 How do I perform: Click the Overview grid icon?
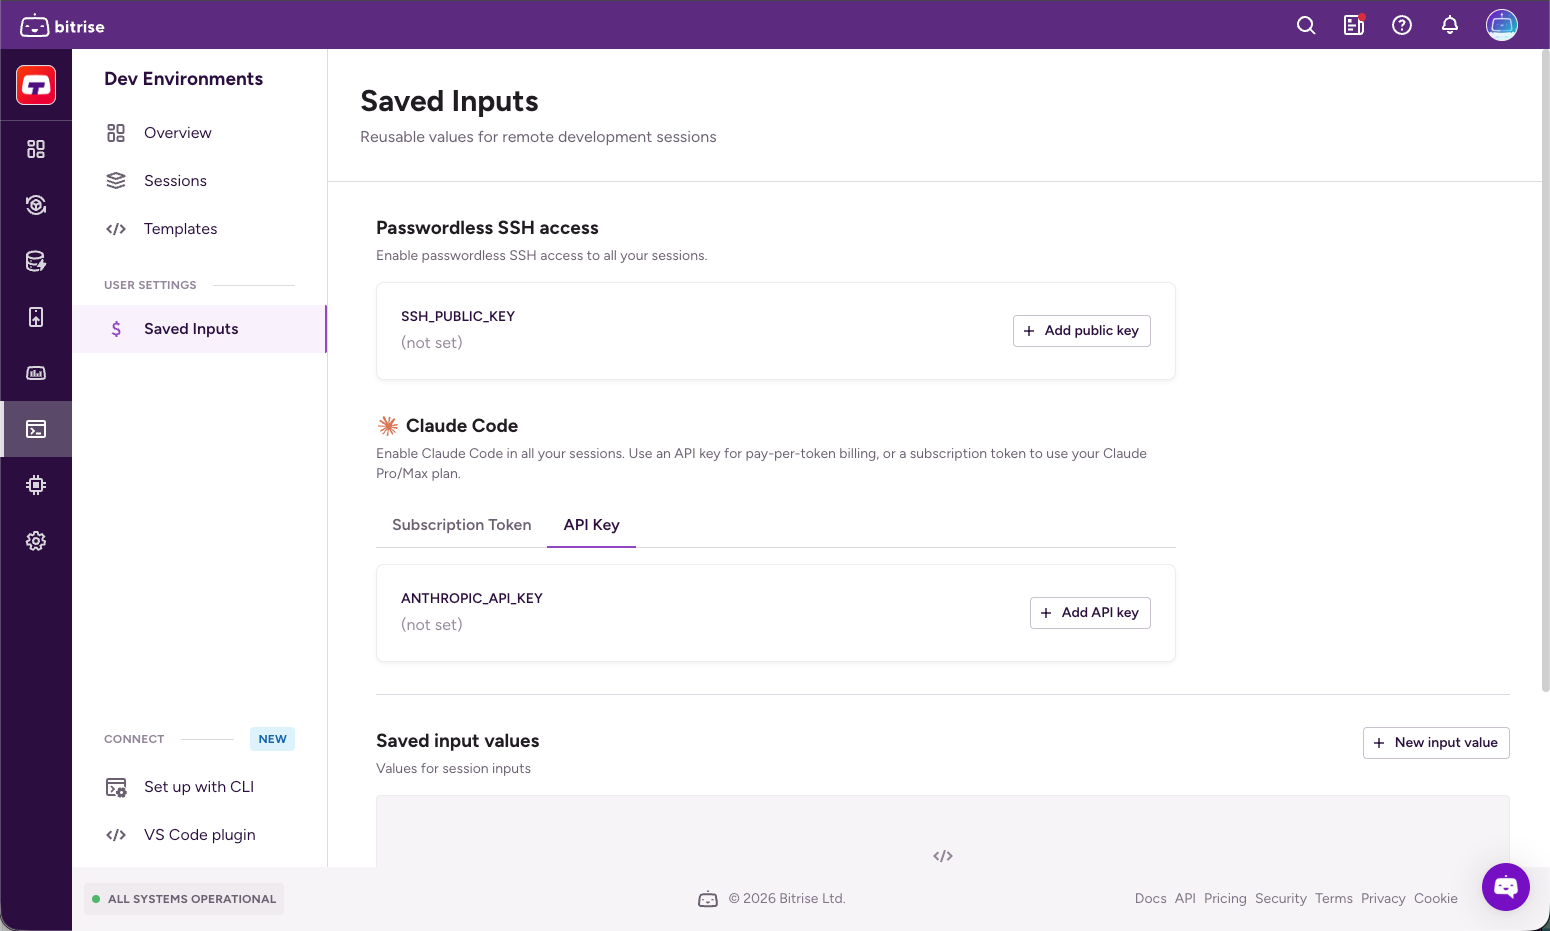(116, 133)
